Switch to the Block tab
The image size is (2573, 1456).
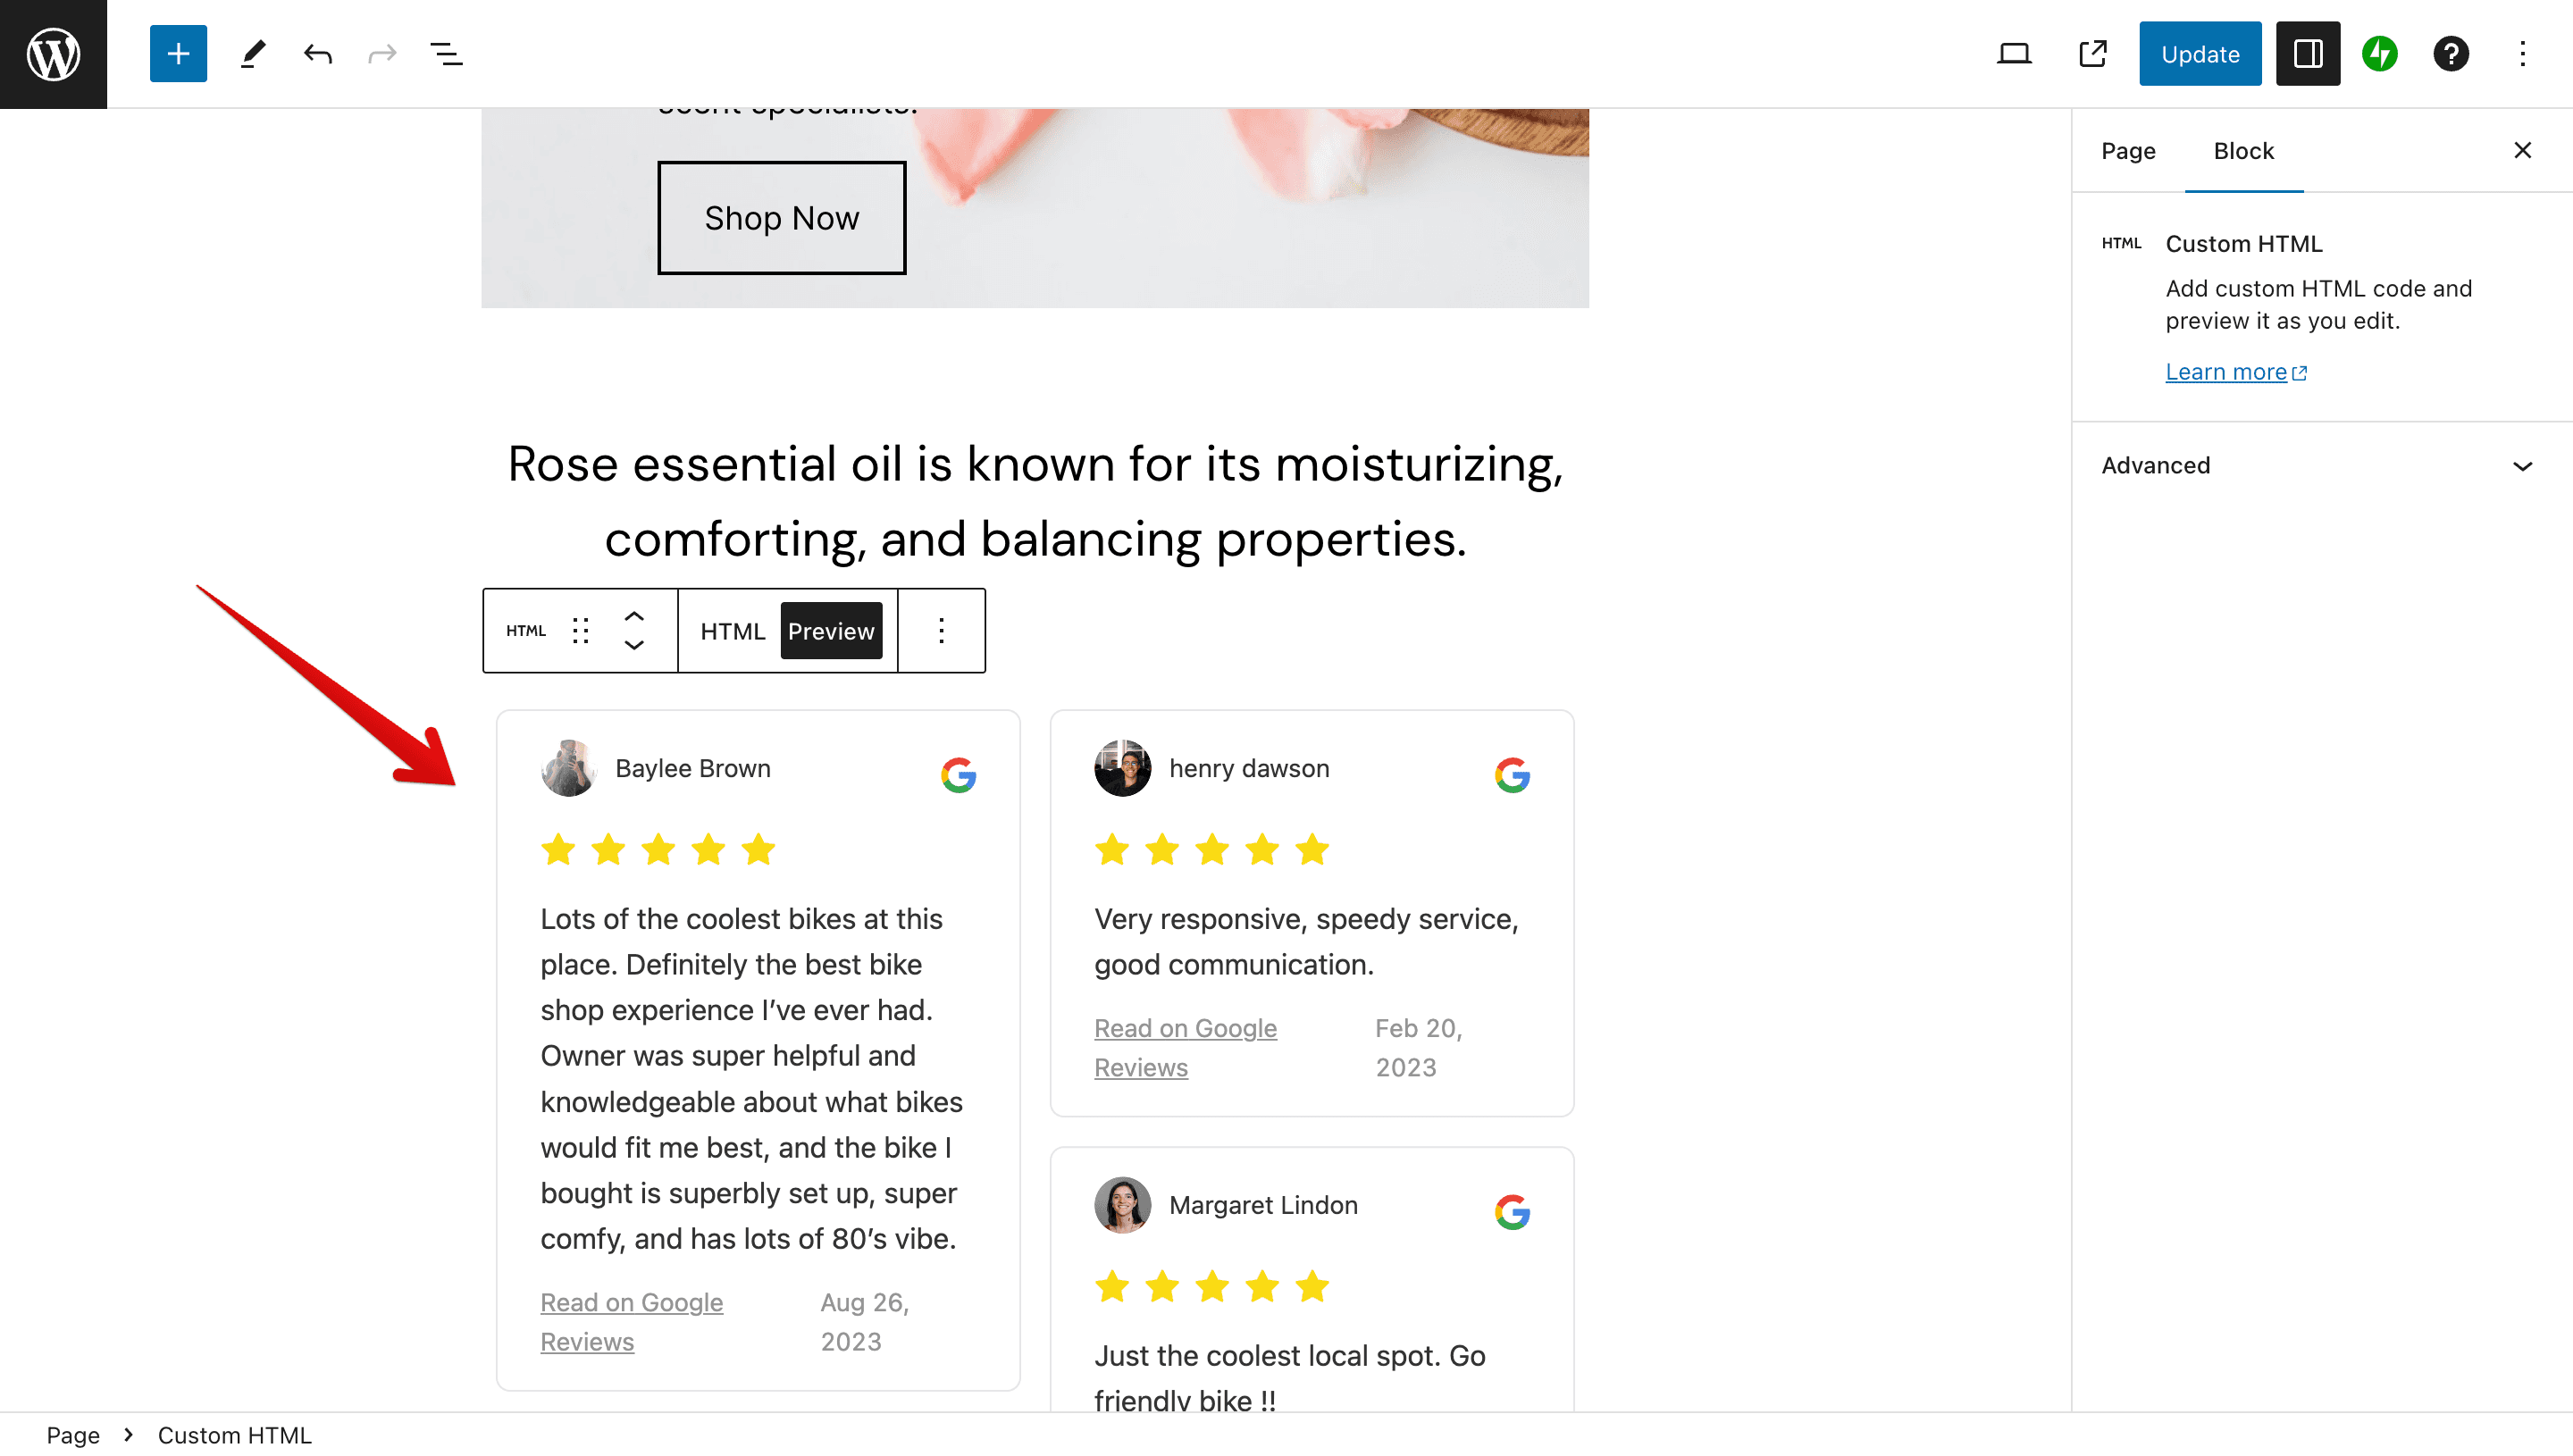pos(2244,150)
